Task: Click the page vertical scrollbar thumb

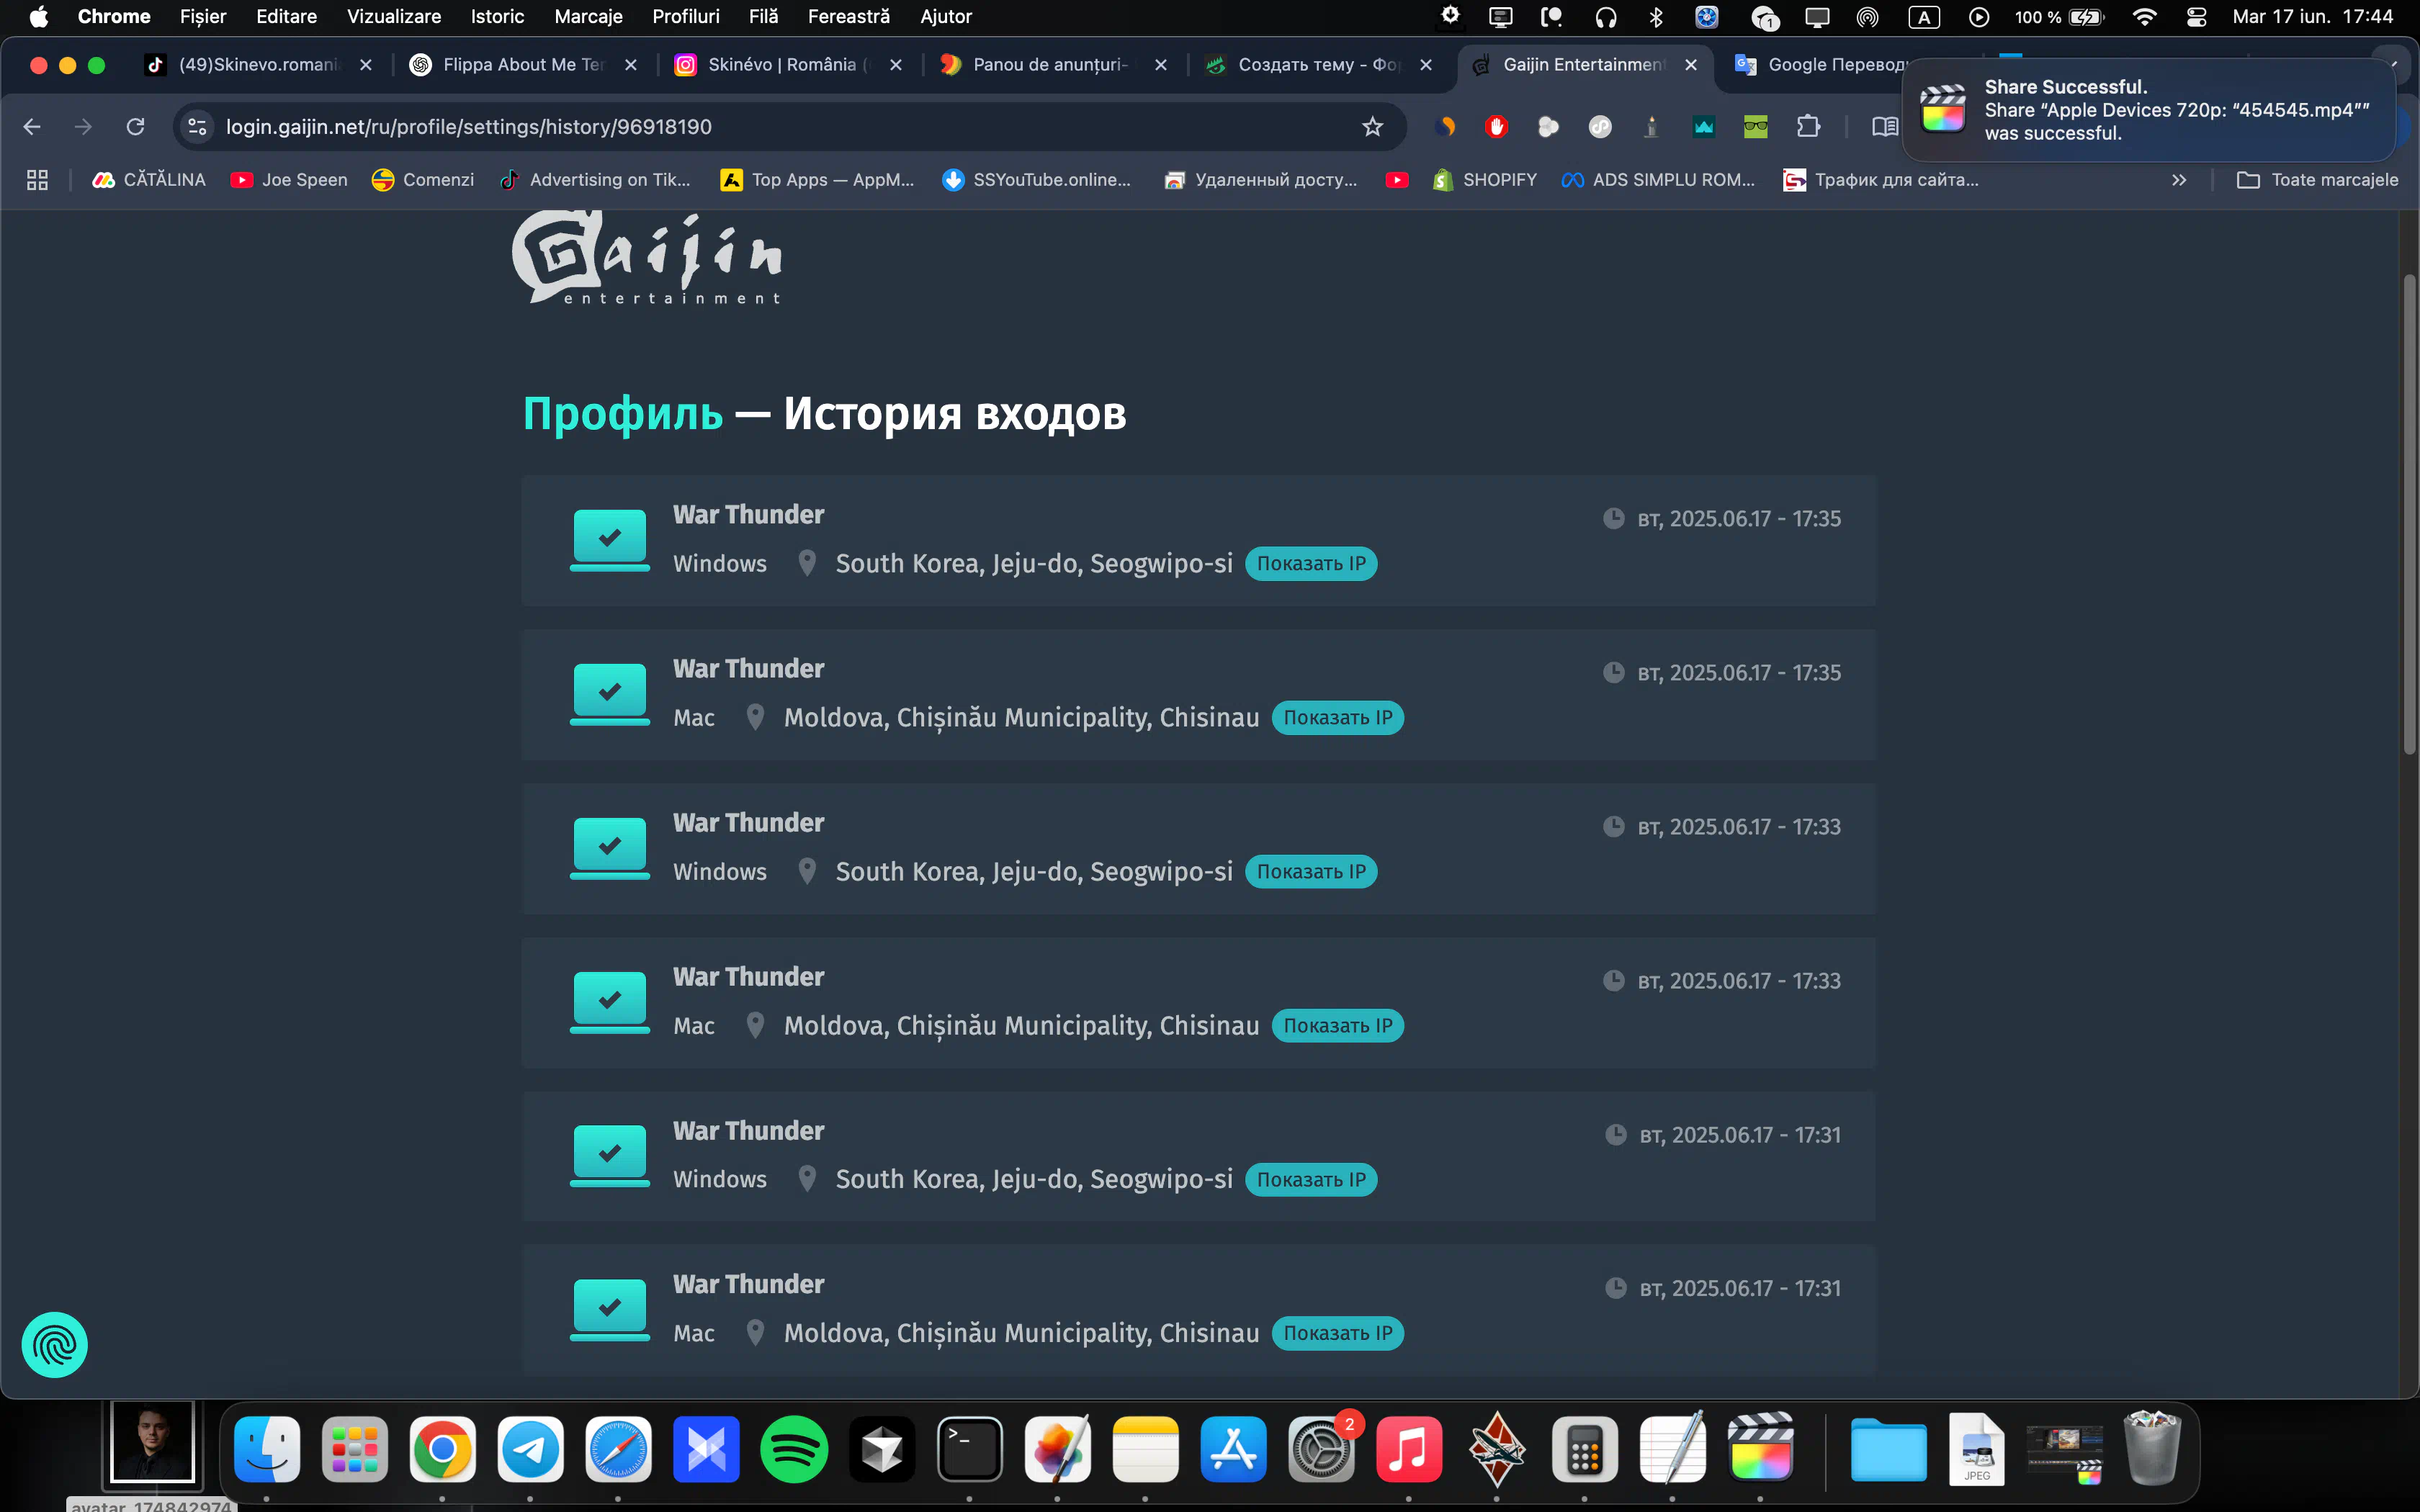Action: click(x=2409, y=514)
